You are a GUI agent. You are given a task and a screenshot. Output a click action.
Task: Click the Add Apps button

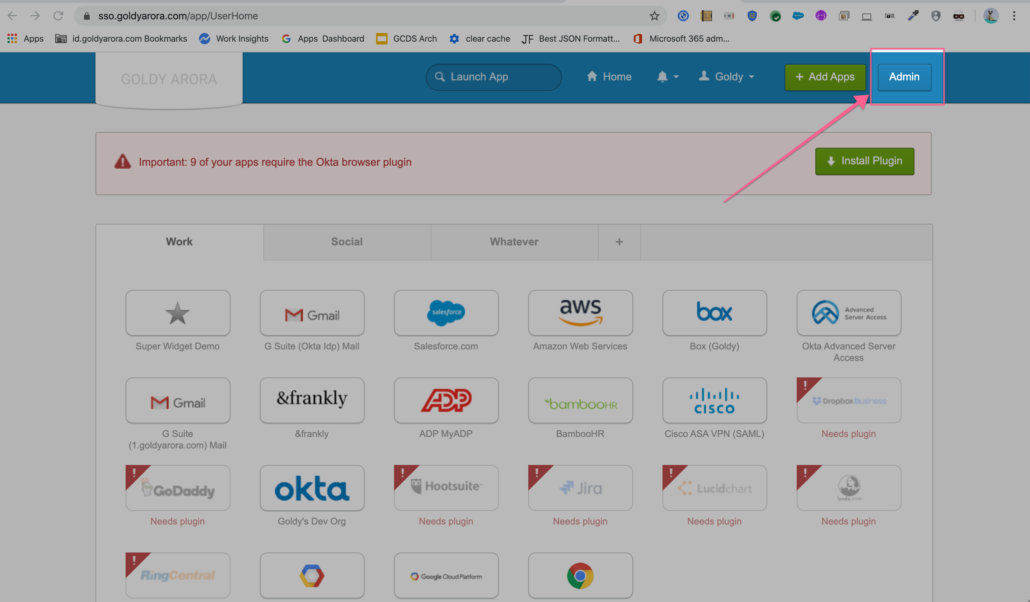point(825,77)
